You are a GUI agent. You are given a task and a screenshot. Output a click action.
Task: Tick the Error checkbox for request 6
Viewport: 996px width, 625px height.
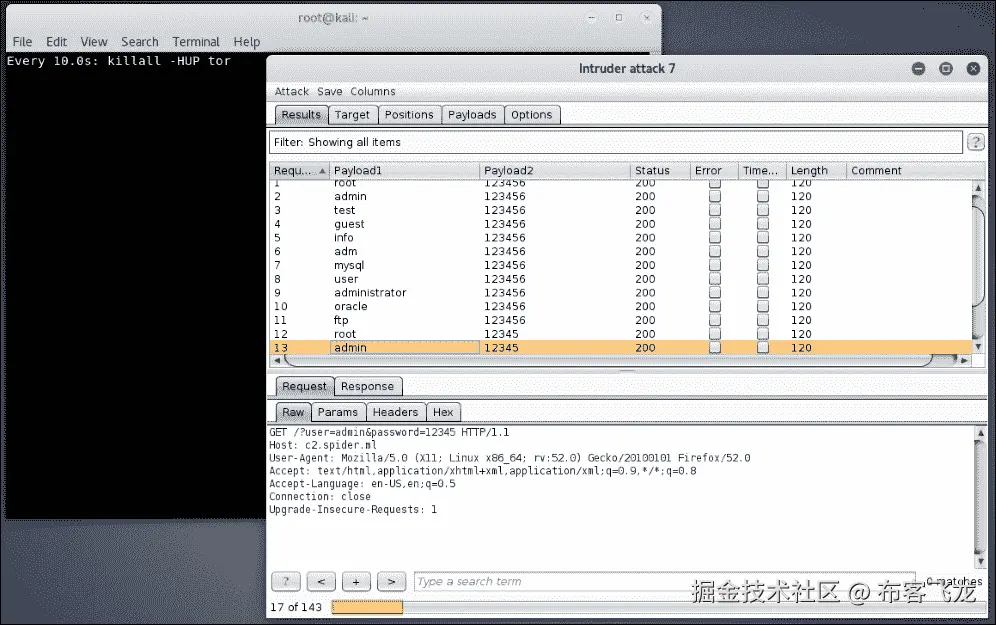click(715, 252)
